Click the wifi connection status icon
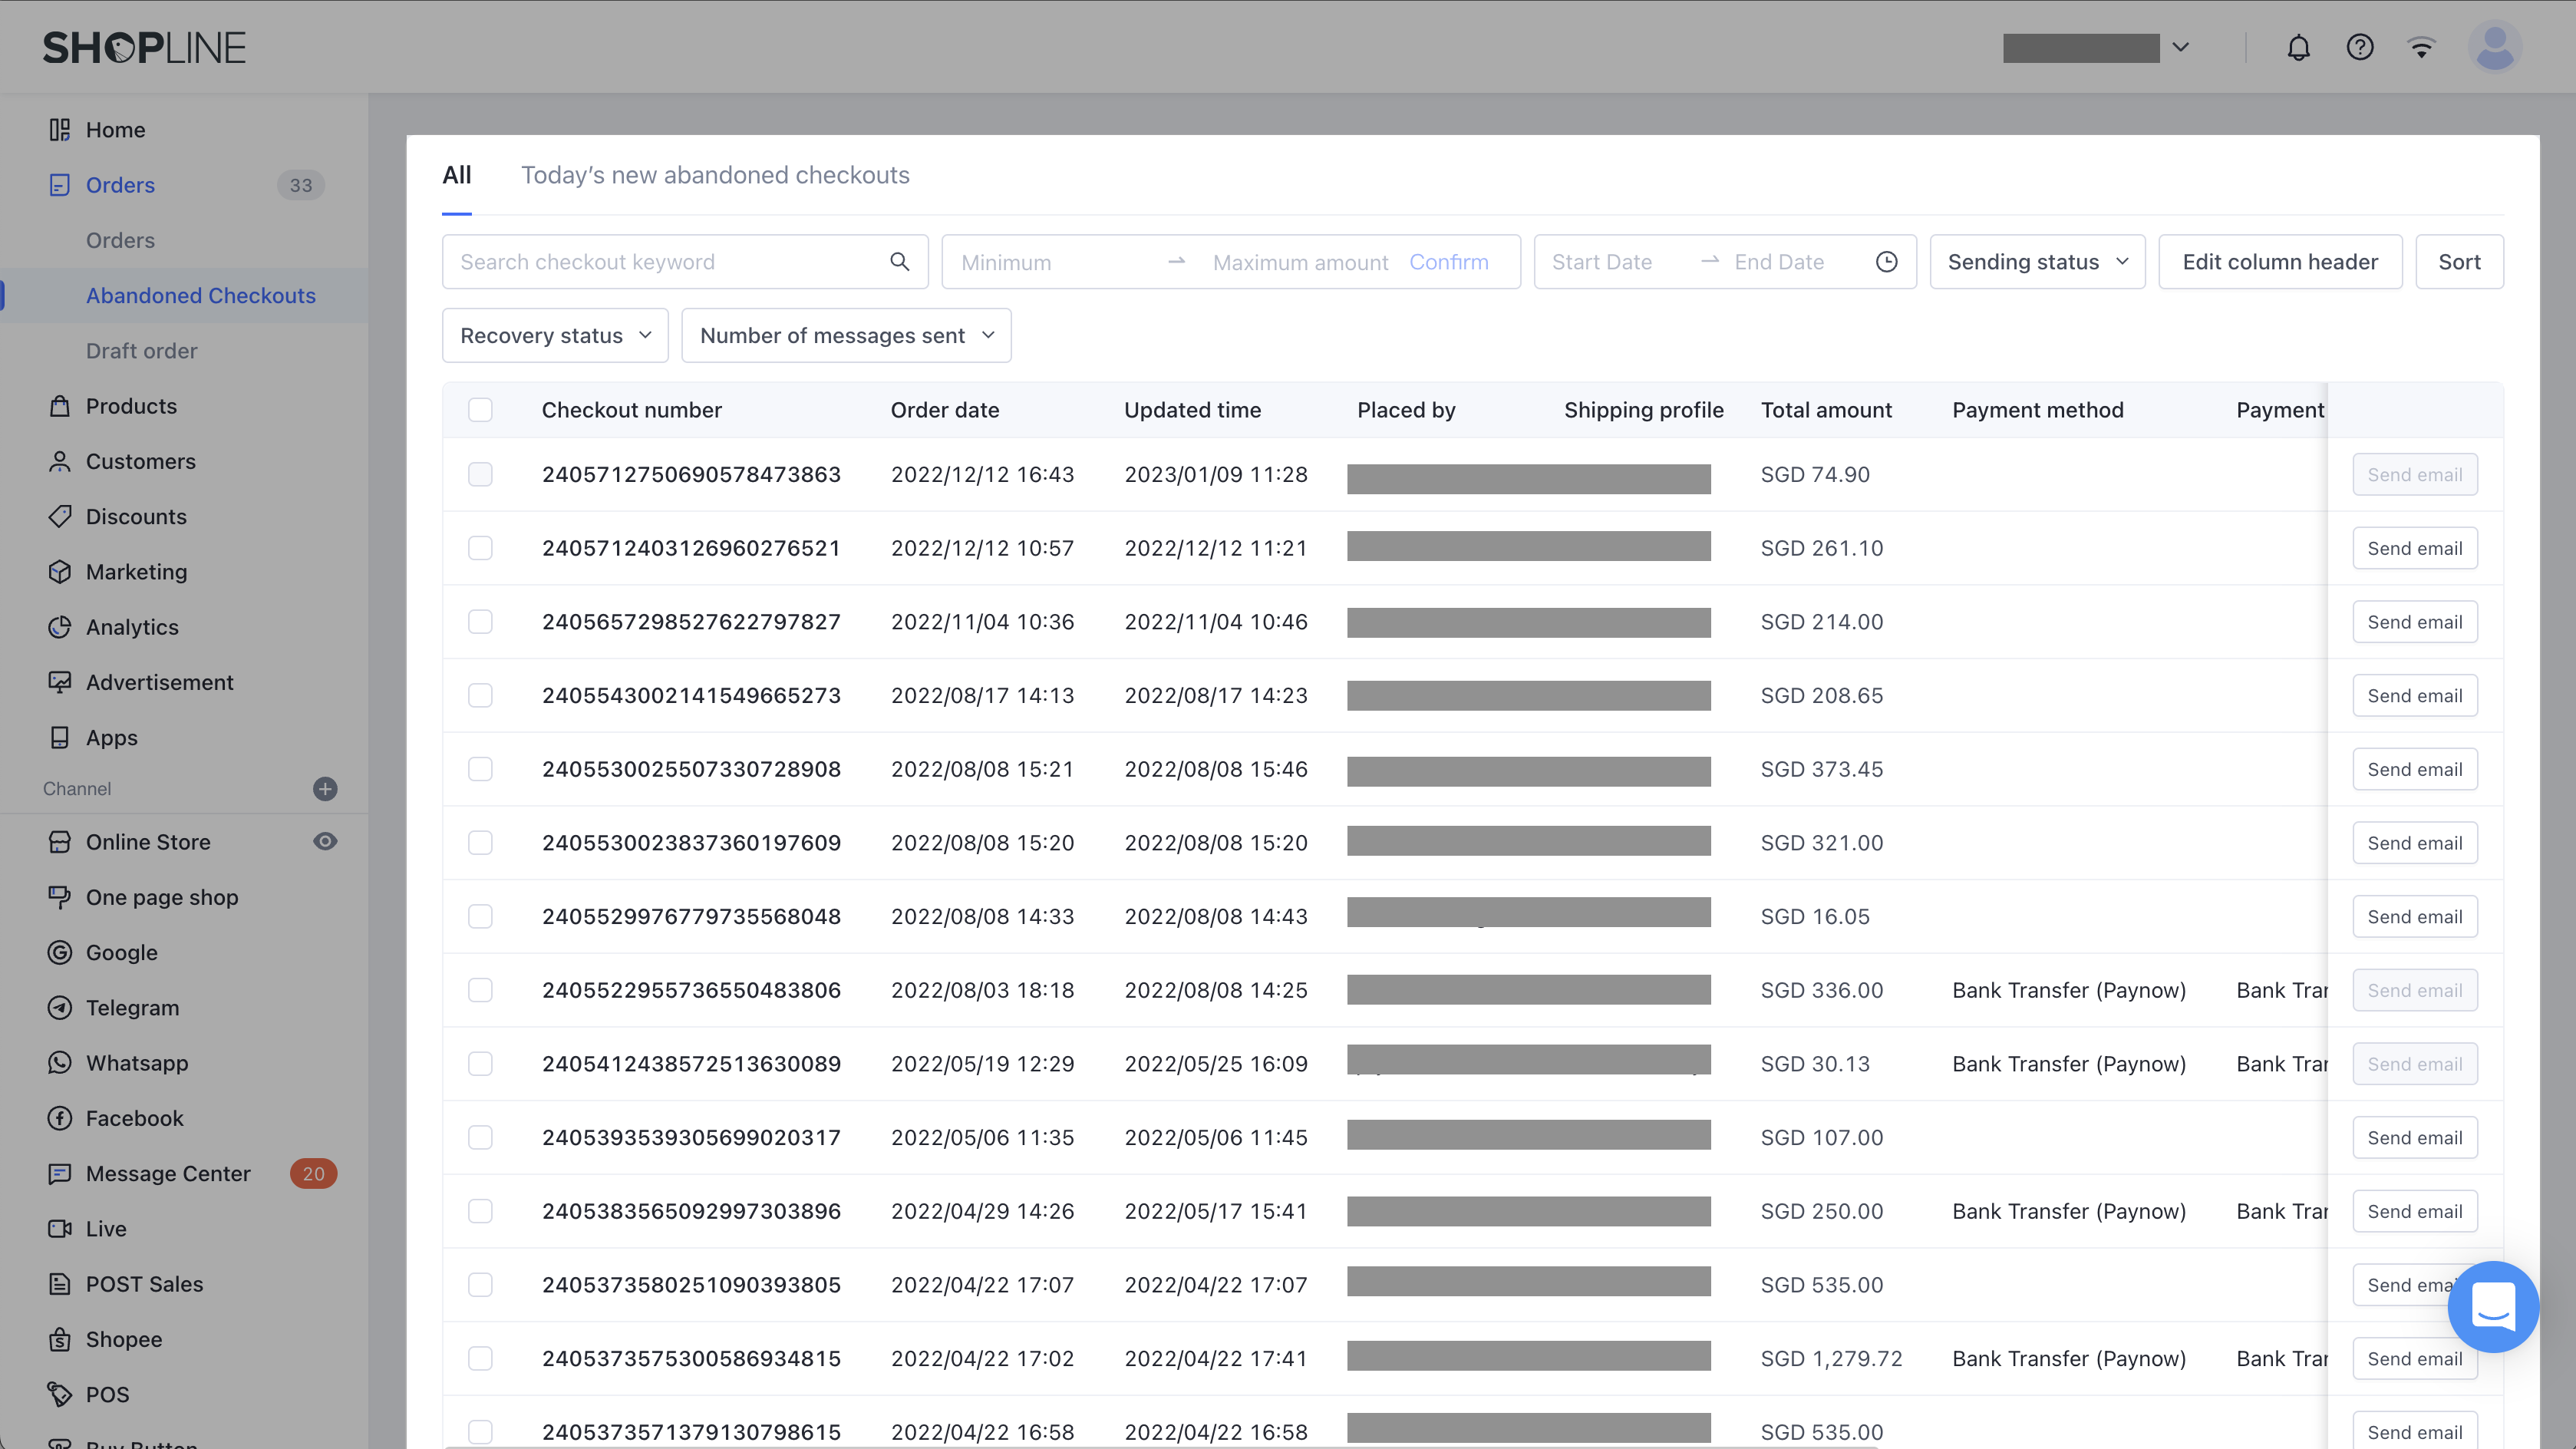2576x1449 pixels. (2421, 47)
